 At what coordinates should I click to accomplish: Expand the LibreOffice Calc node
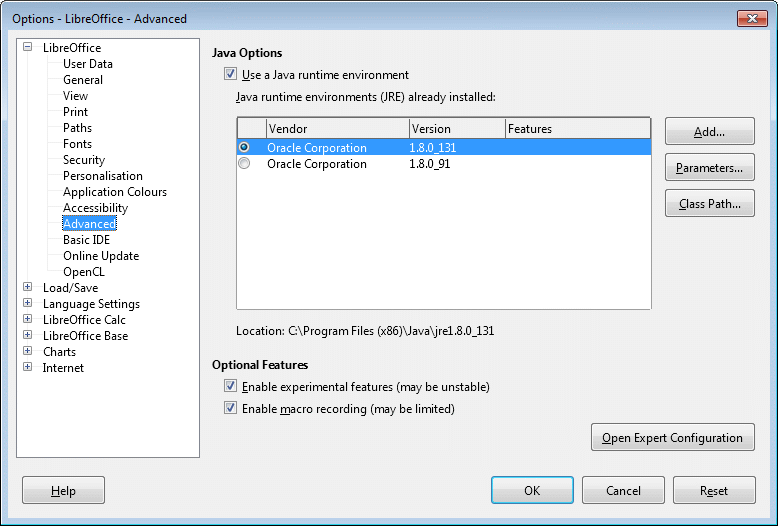pyautogui.click(x=28, y=319)
